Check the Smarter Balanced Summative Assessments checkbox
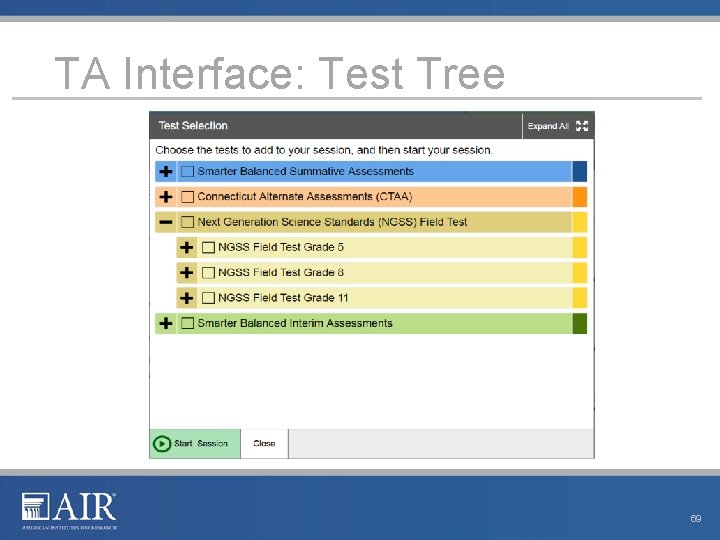720x540 pixels. (x=187, y=171)
